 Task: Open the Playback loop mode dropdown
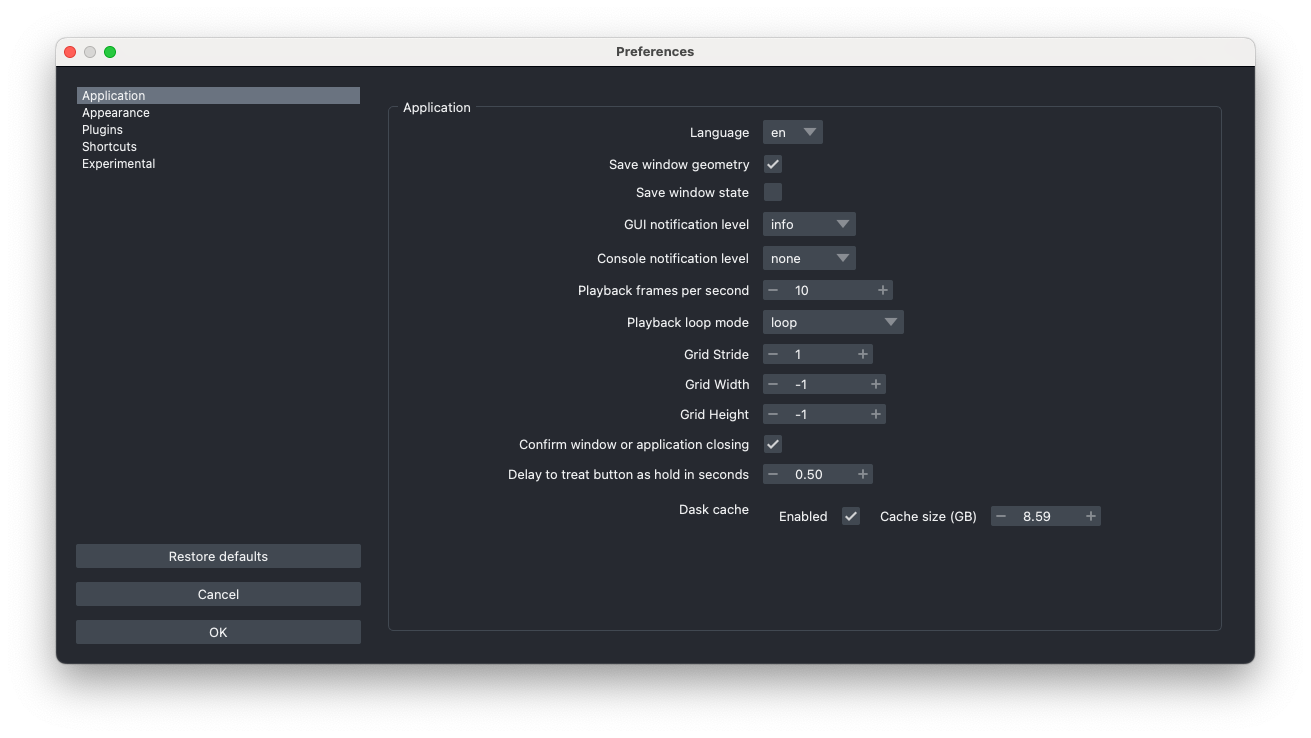(833, 321)
